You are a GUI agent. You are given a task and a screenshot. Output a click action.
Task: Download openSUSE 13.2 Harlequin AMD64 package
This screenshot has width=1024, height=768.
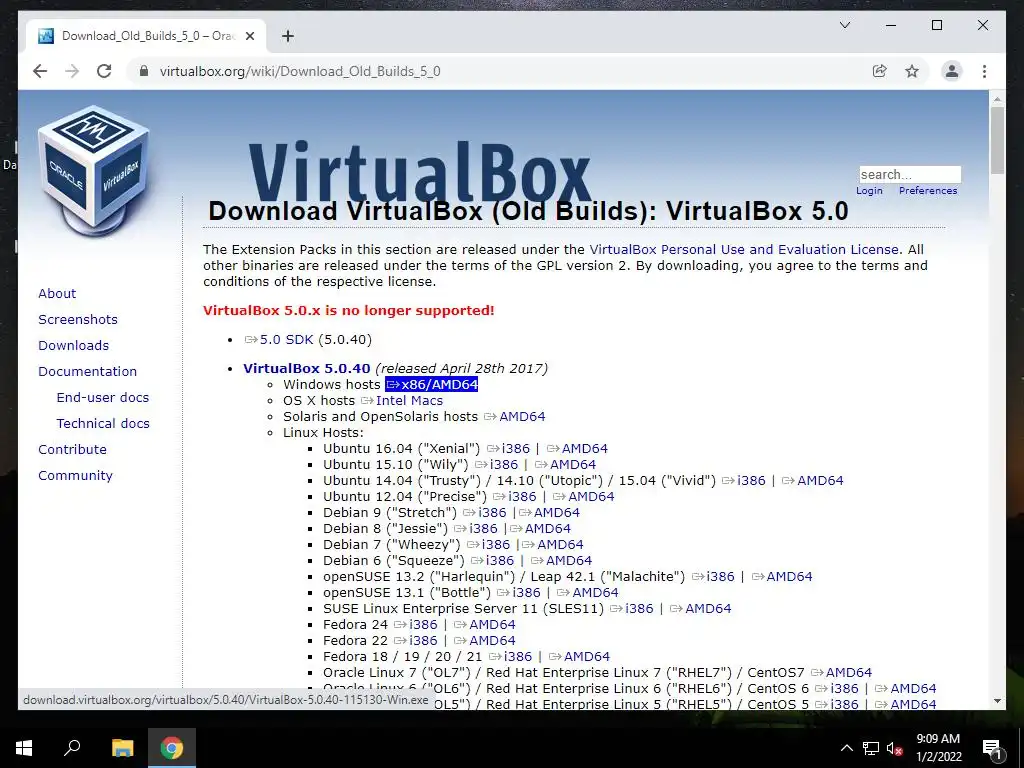click(782, 577)
